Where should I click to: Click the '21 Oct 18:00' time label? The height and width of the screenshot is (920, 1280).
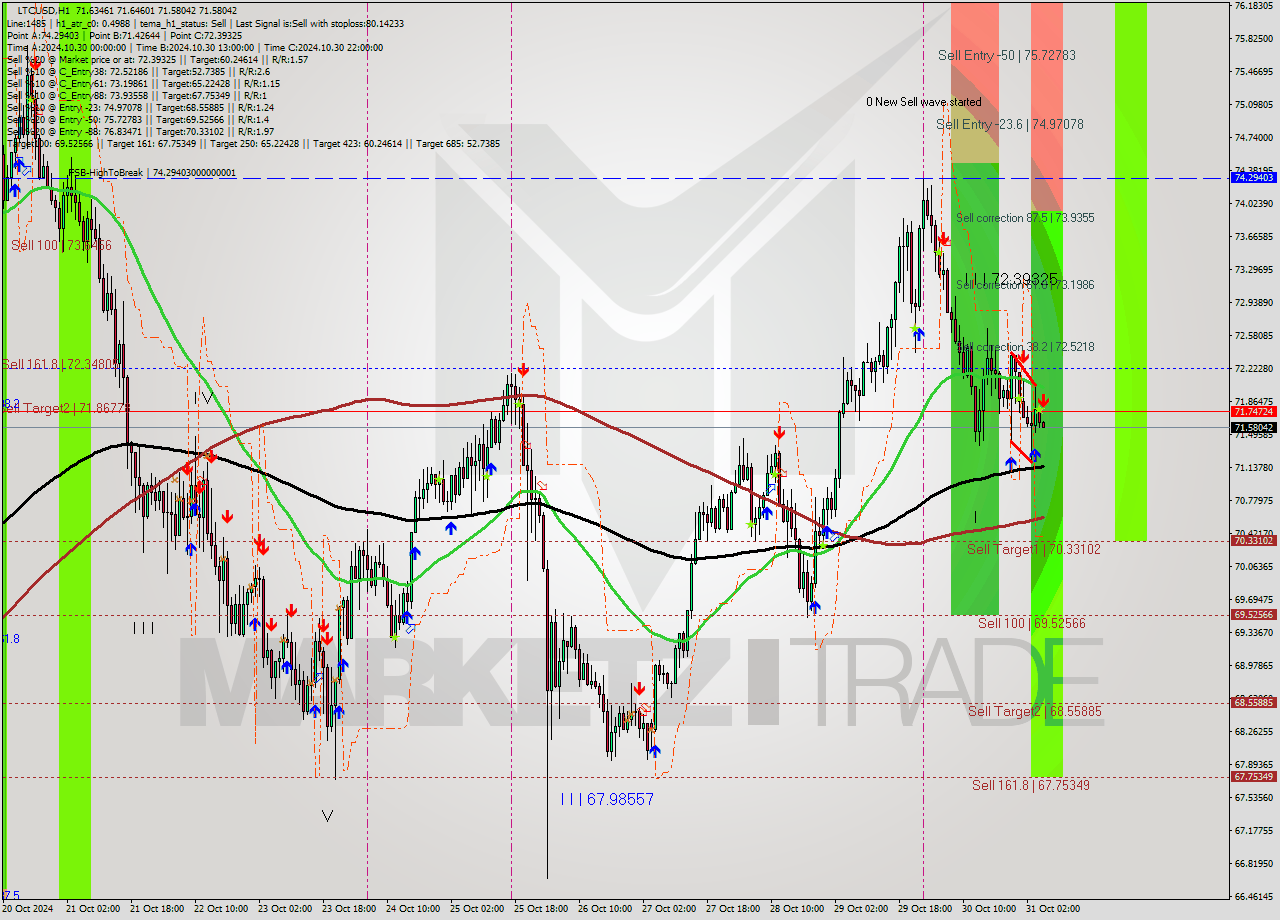(155, 909)
